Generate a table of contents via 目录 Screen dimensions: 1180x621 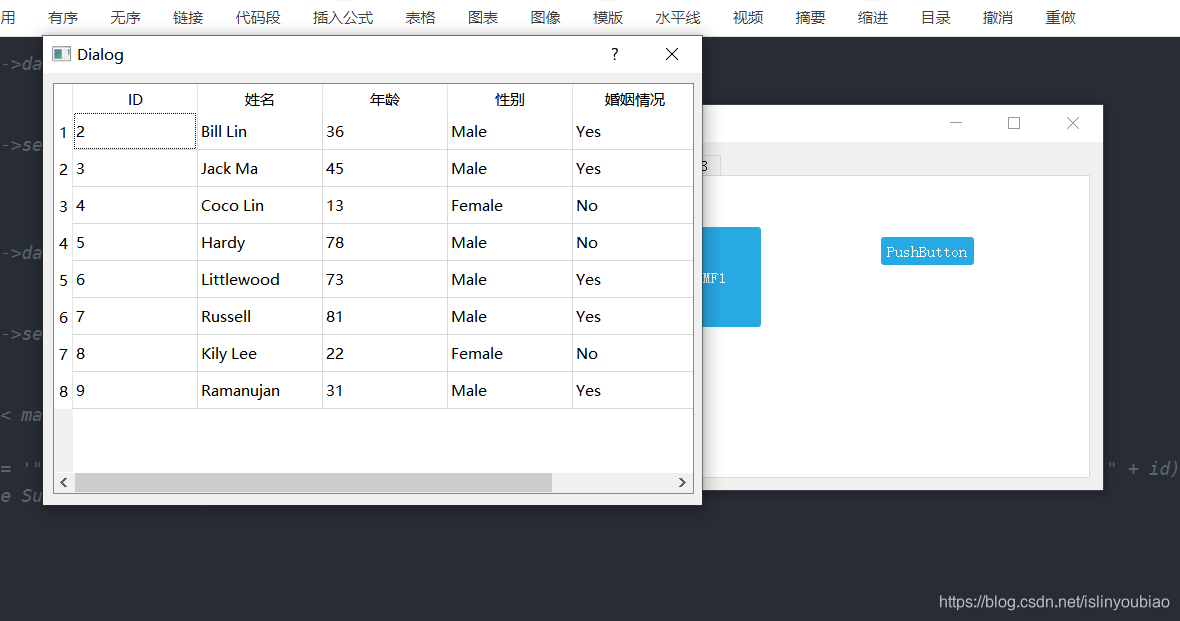click(x=935, y=17)
